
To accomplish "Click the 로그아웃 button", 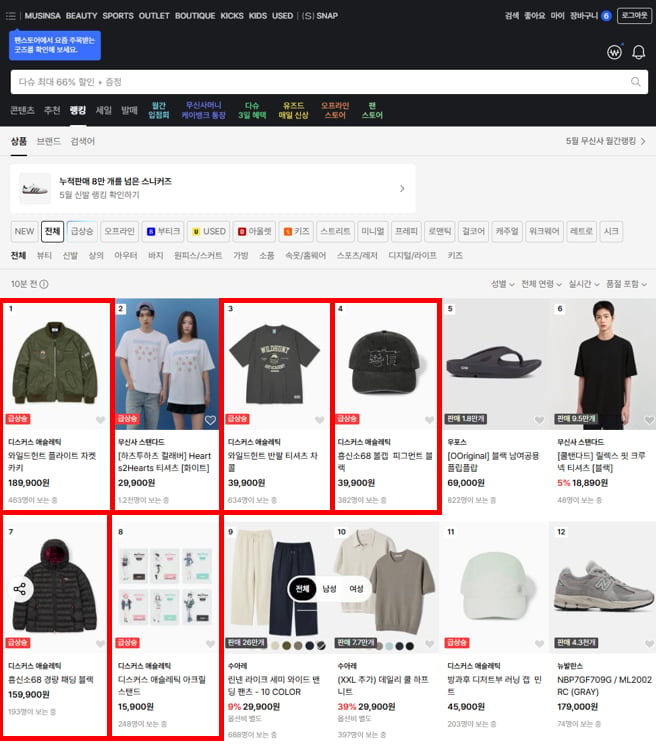I will [634, 15].
